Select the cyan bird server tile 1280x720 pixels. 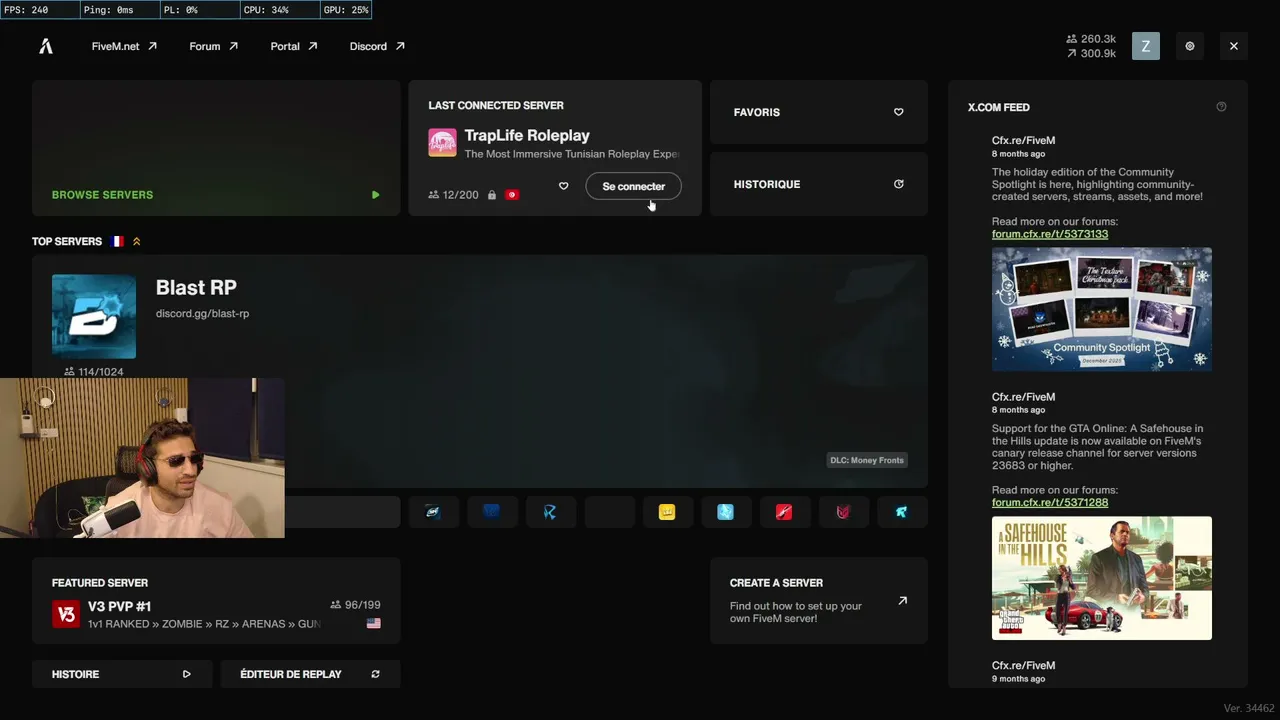(901, 512)
